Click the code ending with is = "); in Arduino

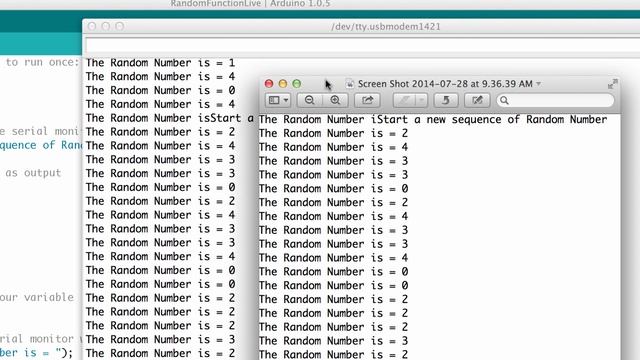click(36, 352)
